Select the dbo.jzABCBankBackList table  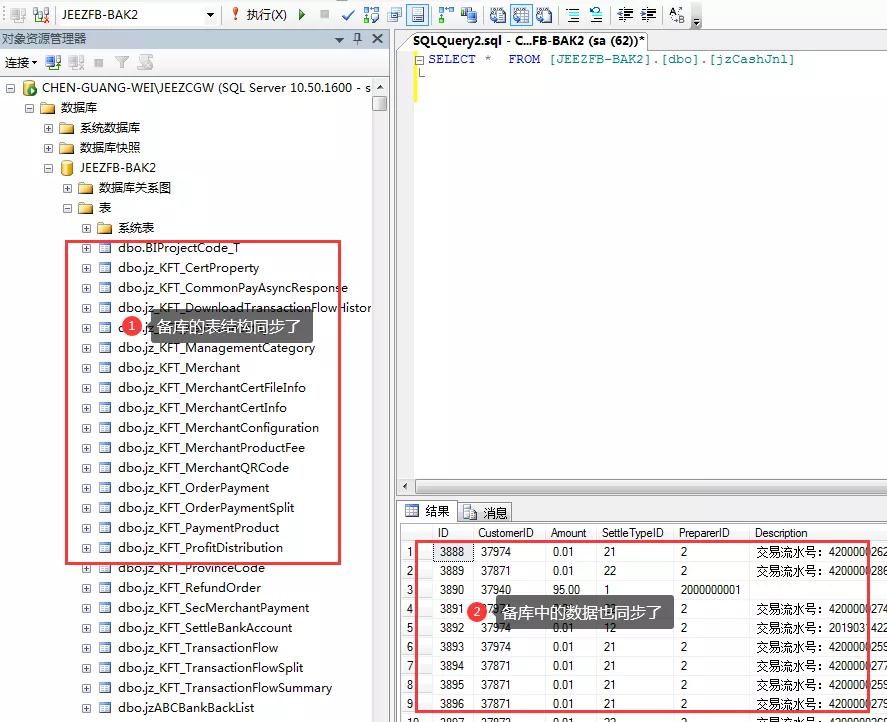[186, 708]
